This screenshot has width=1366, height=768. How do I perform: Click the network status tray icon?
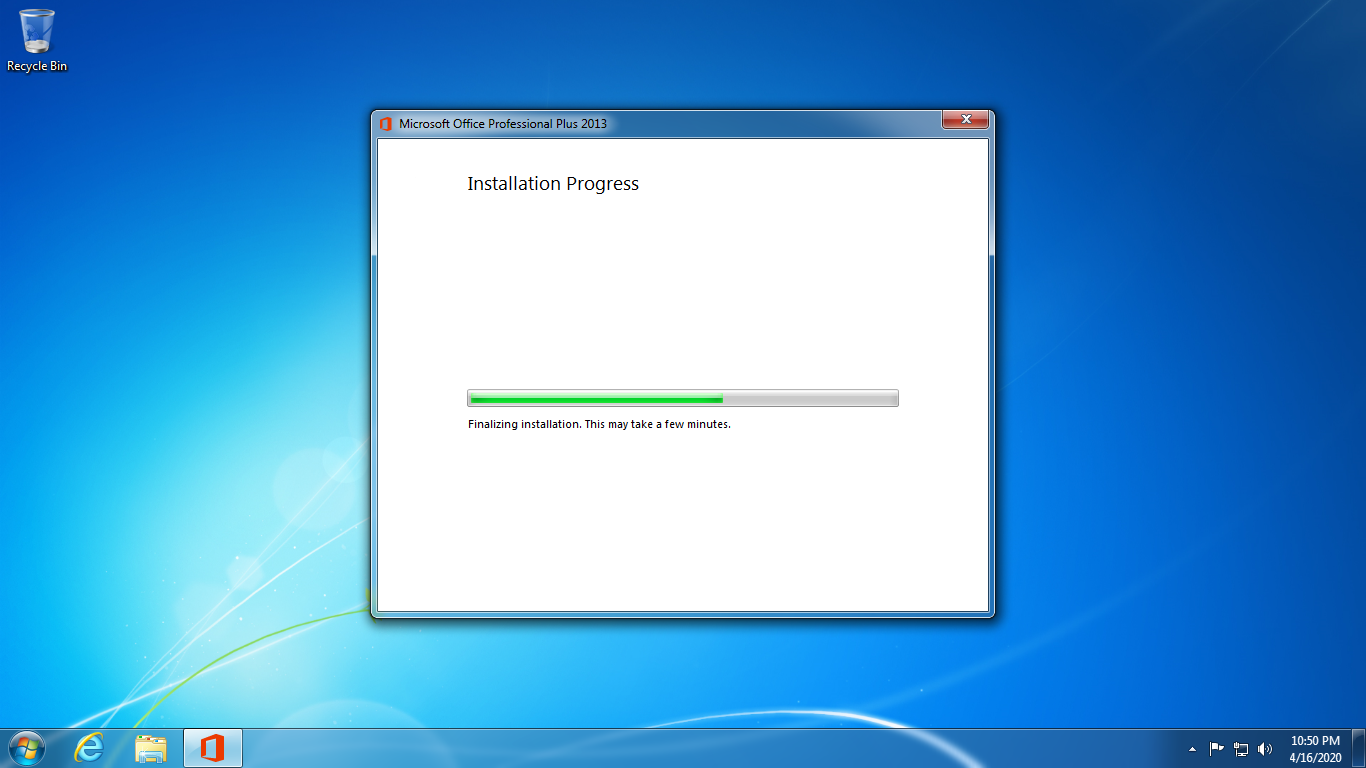(1241, 748)
